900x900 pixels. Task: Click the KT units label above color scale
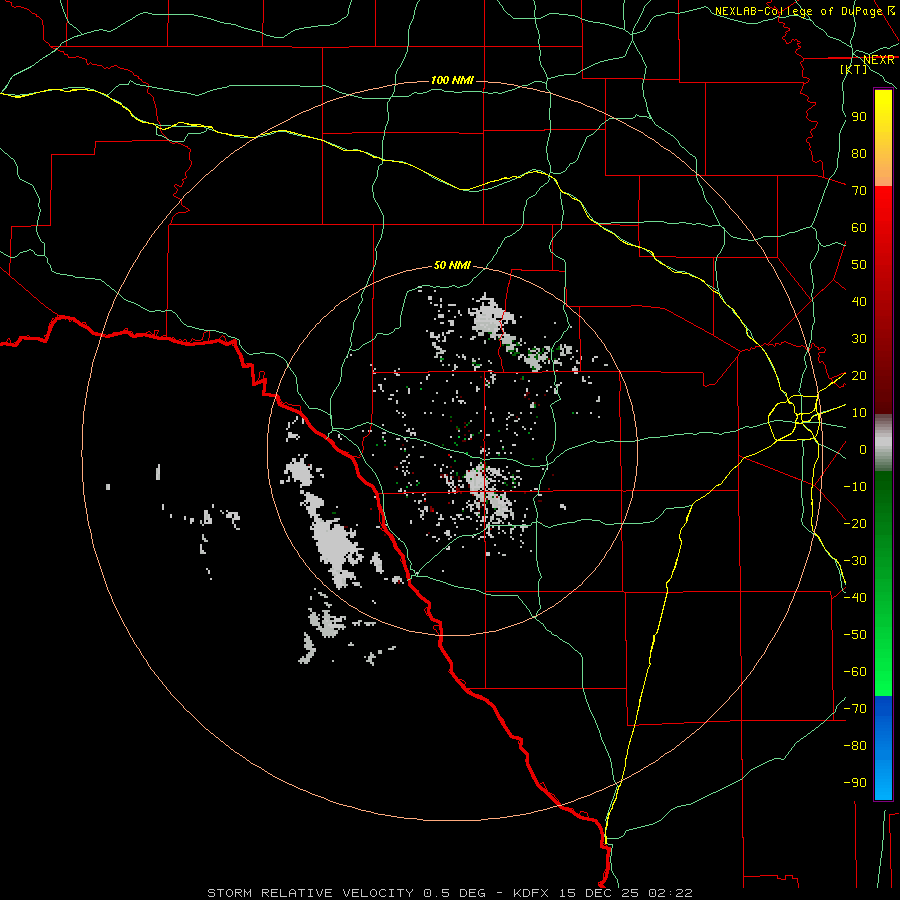coord(854,69)
